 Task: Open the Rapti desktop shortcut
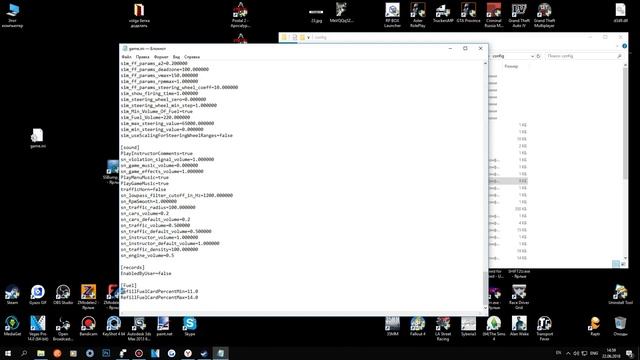click(595, 326)
